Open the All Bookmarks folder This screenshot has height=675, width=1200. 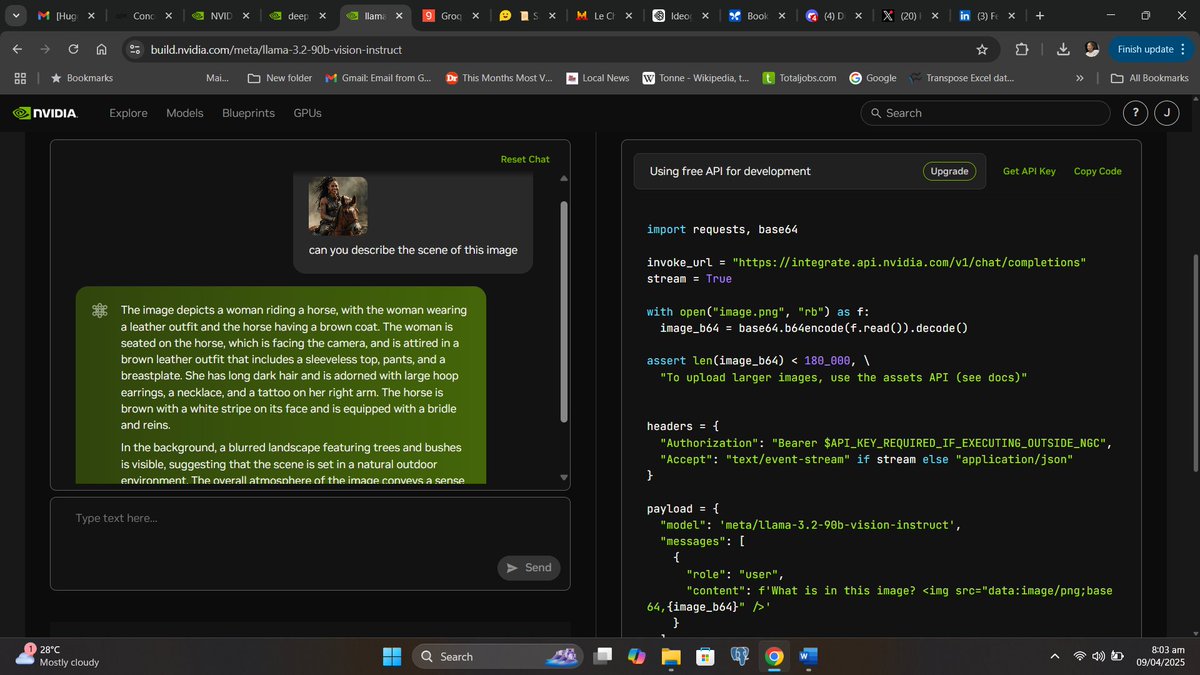[x=1150, y=78]
